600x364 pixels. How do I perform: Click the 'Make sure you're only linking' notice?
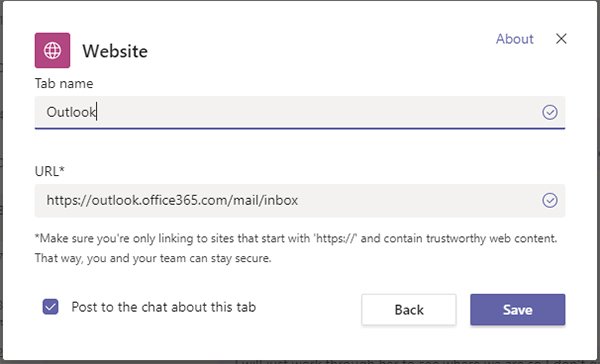[x=296, y=238]
